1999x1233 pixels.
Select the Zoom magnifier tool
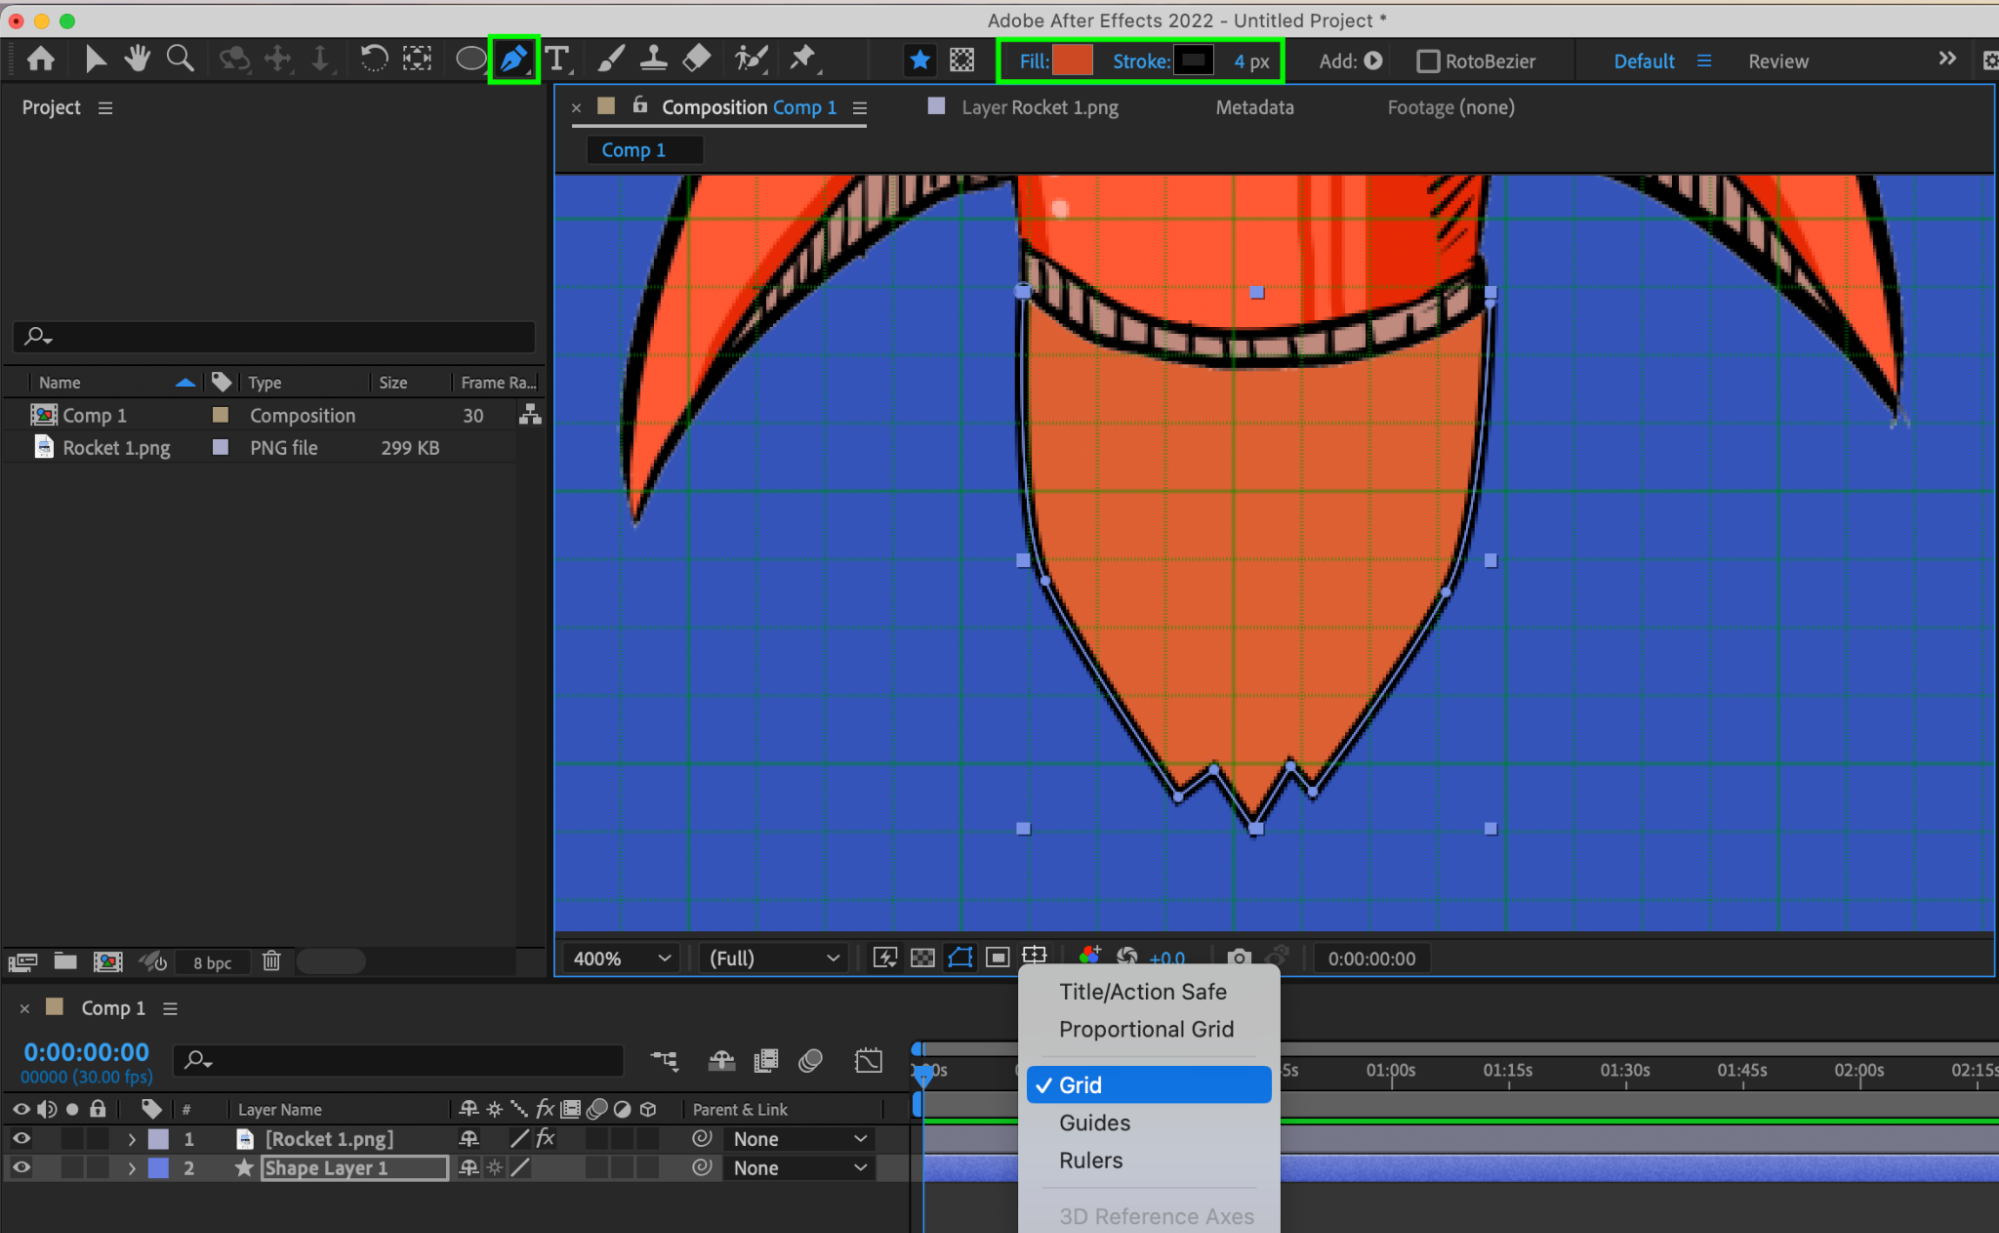pos(180,59)
